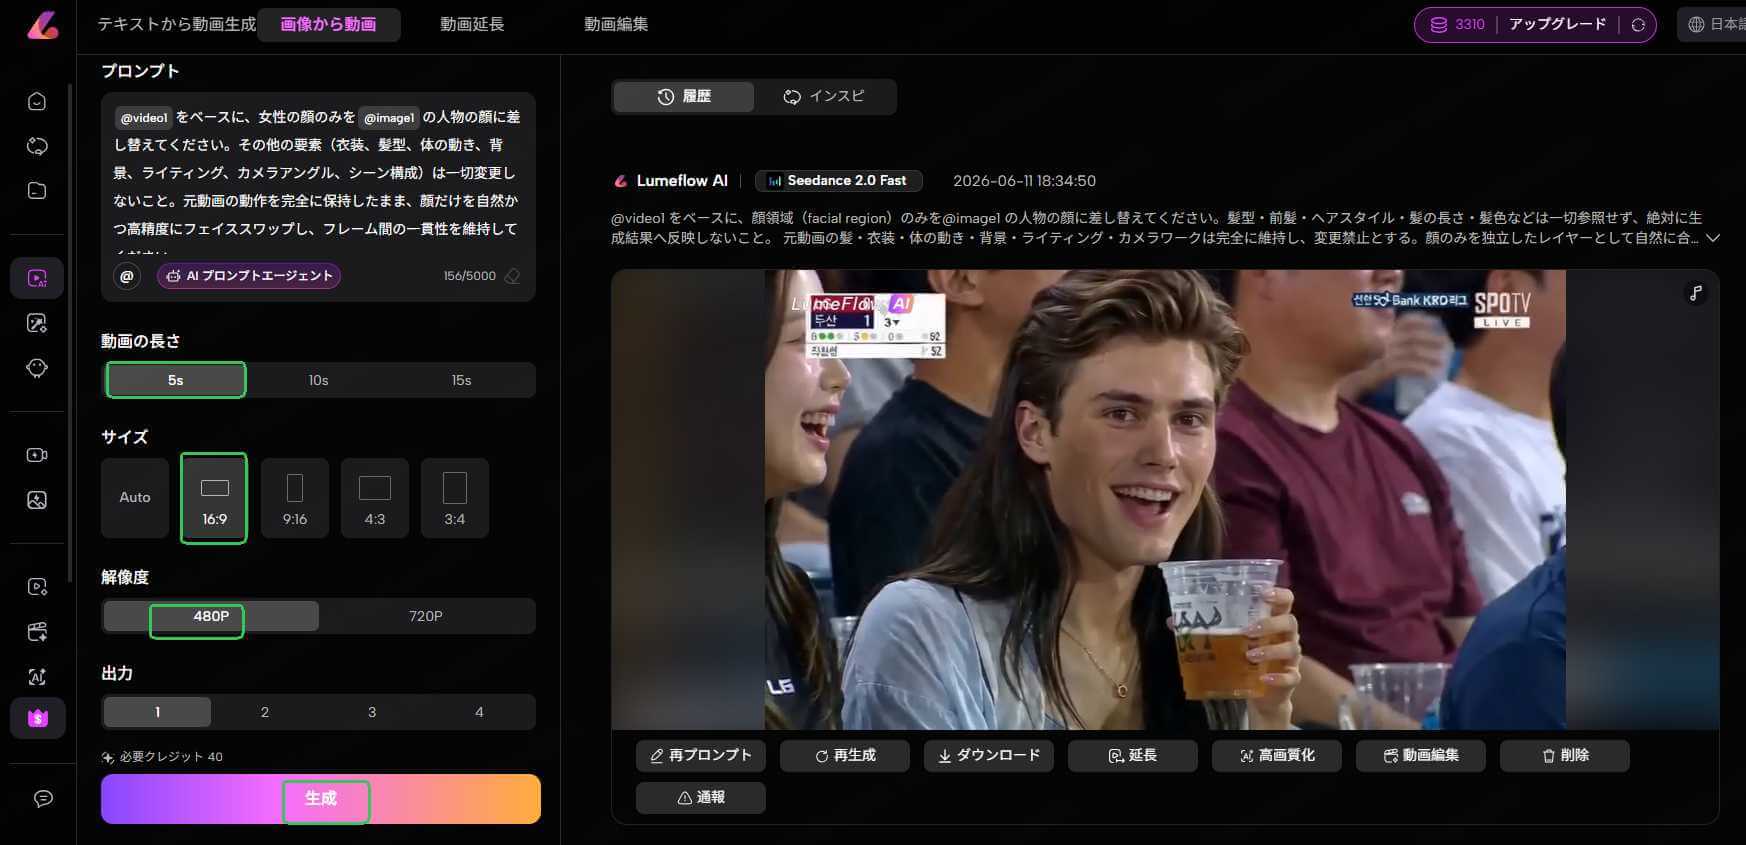Screen dimensions: 1746x845
Task: Clear prompt with the eraser icon
Action: pyautogui.click(x=512, y=276)
